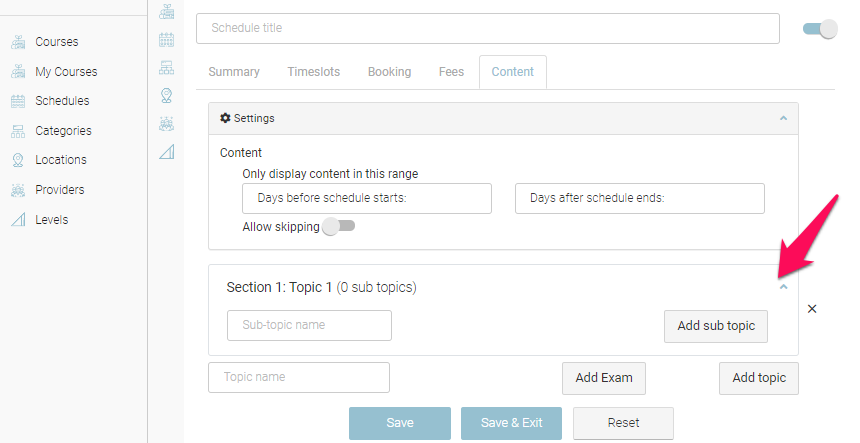Click the Providers group icon
The width and height of the screenshot is (860, 443).
(x=18, y=190)
